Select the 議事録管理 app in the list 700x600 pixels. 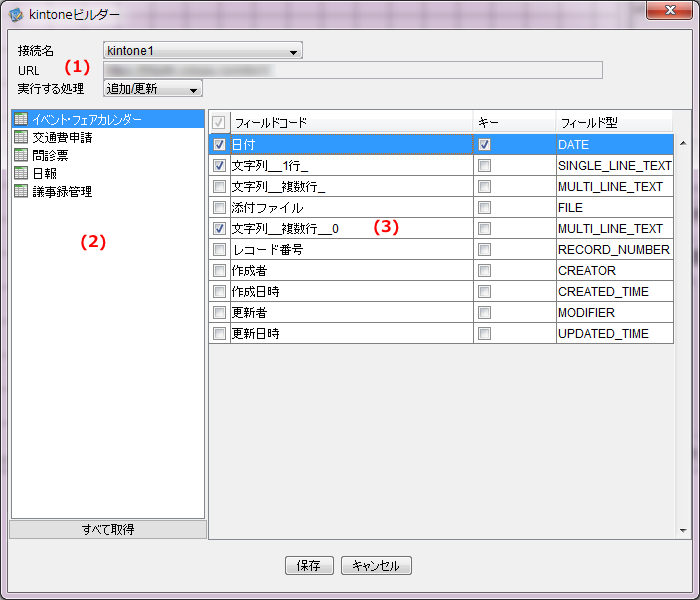[108, 192]
